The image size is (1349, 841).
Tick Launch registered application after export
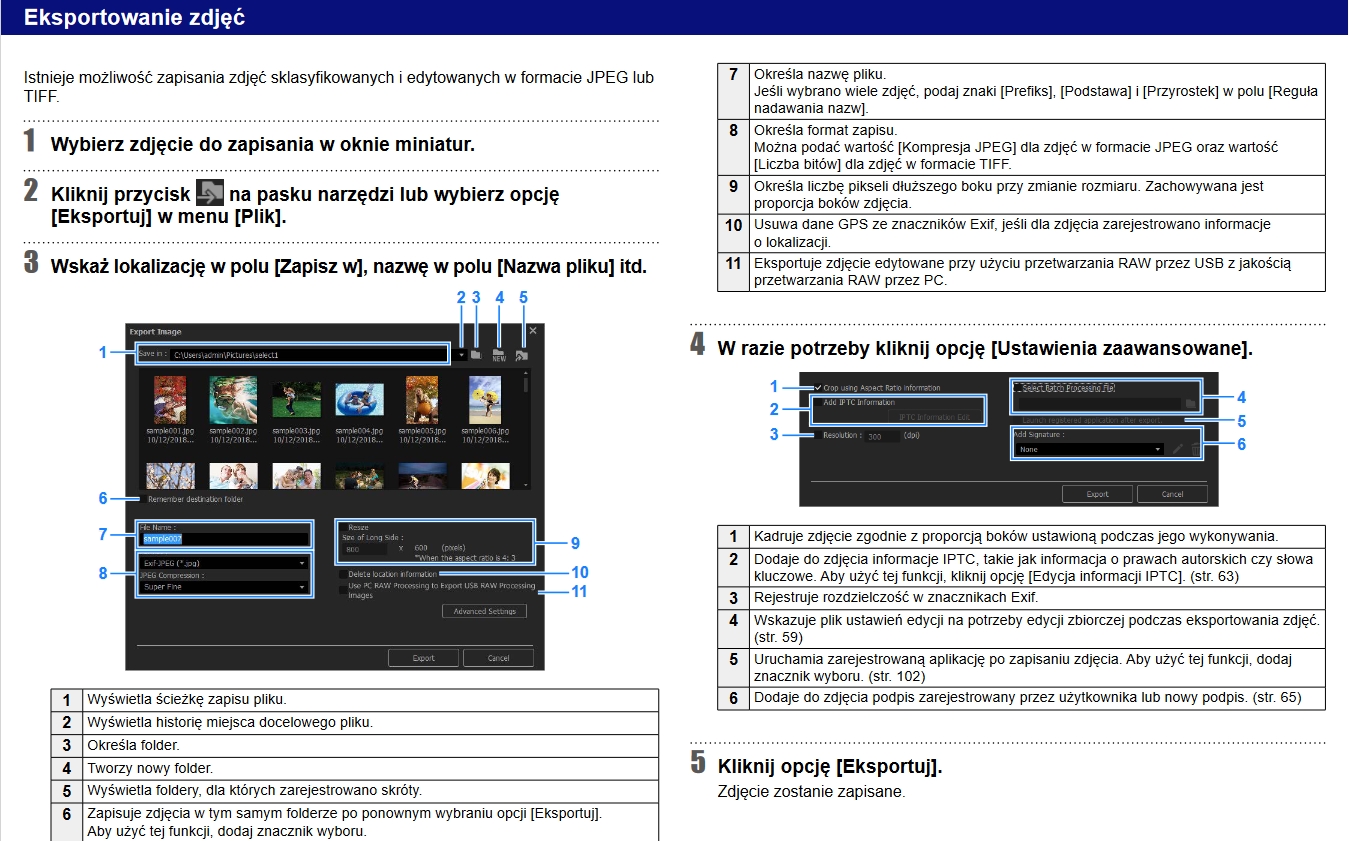pos(1016,420)
